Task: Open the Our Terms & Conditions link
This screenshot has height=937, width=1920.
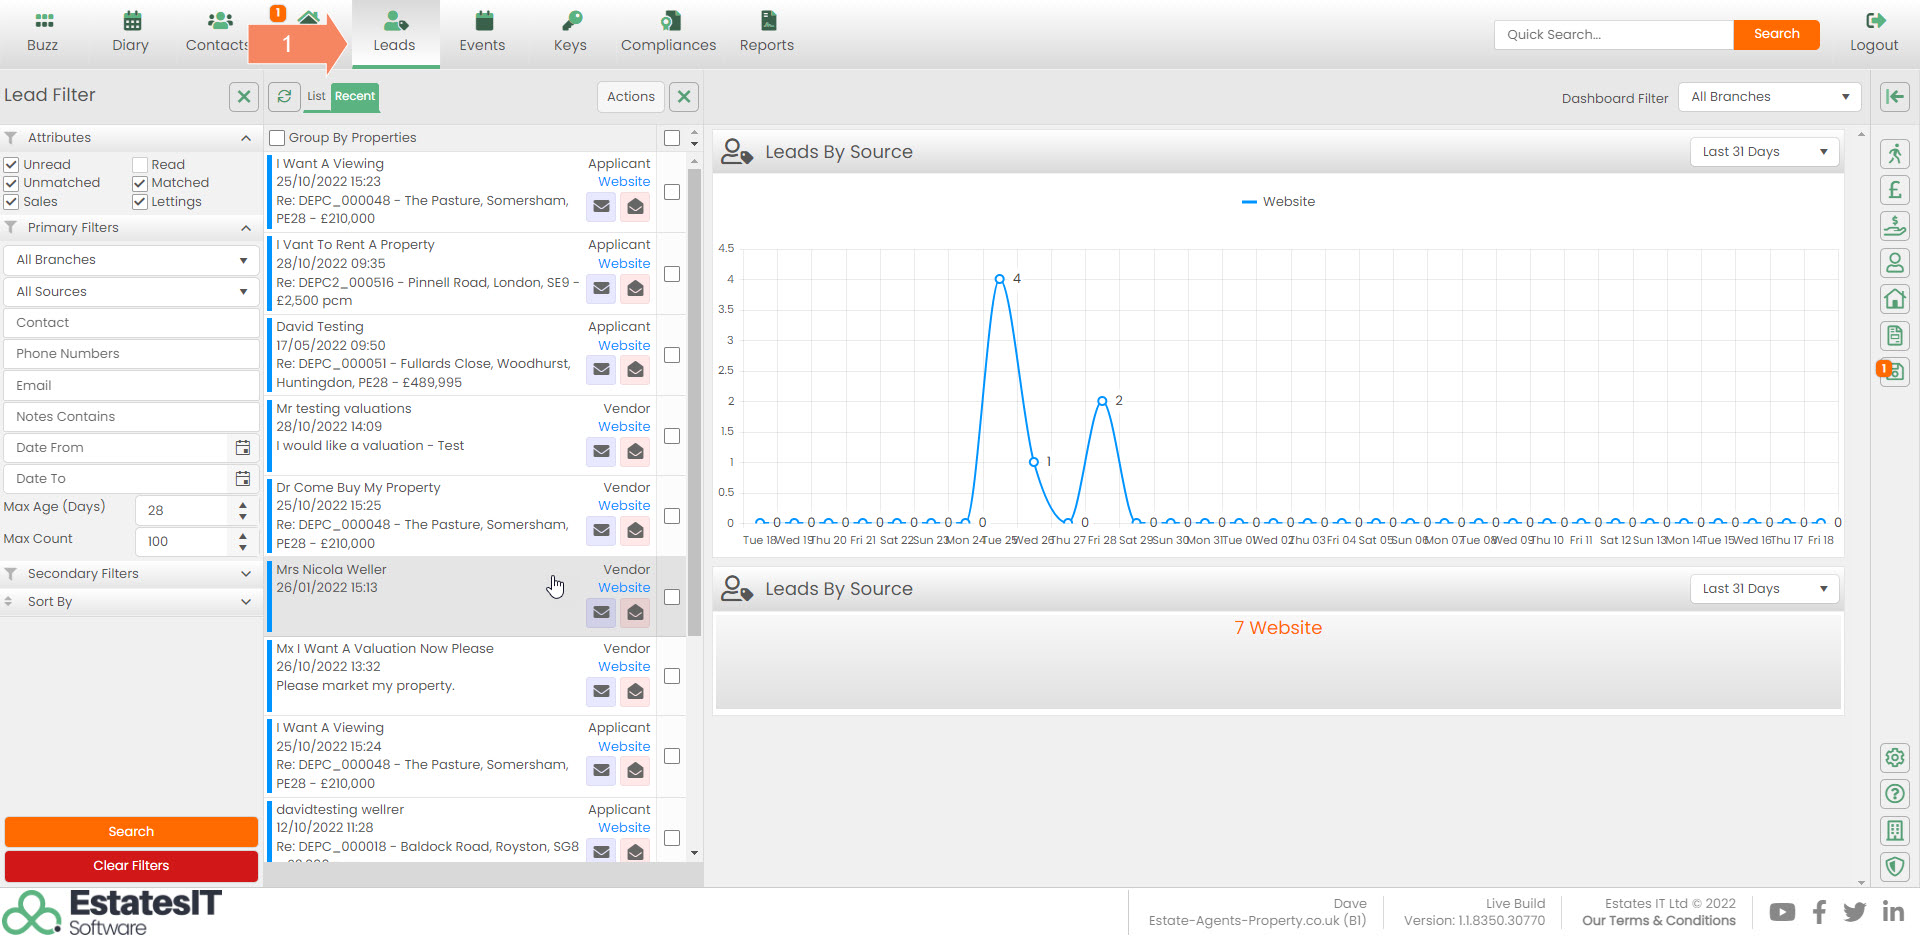Action: point(1658,921)
